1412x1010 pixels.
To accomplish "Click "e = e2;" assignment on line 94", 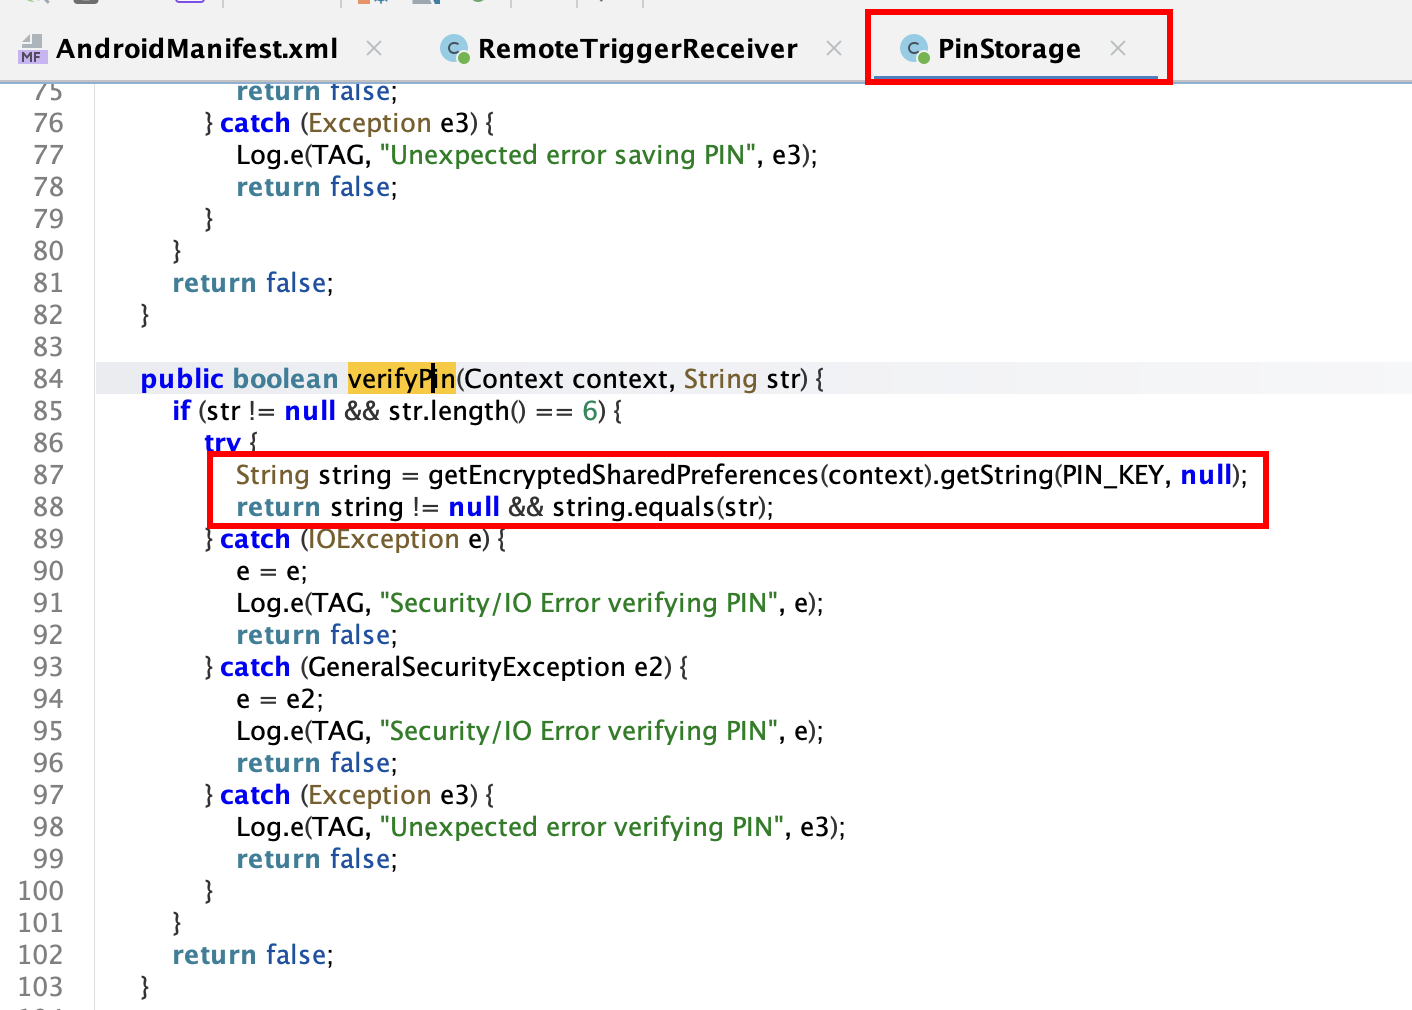I will pos(280,699).
